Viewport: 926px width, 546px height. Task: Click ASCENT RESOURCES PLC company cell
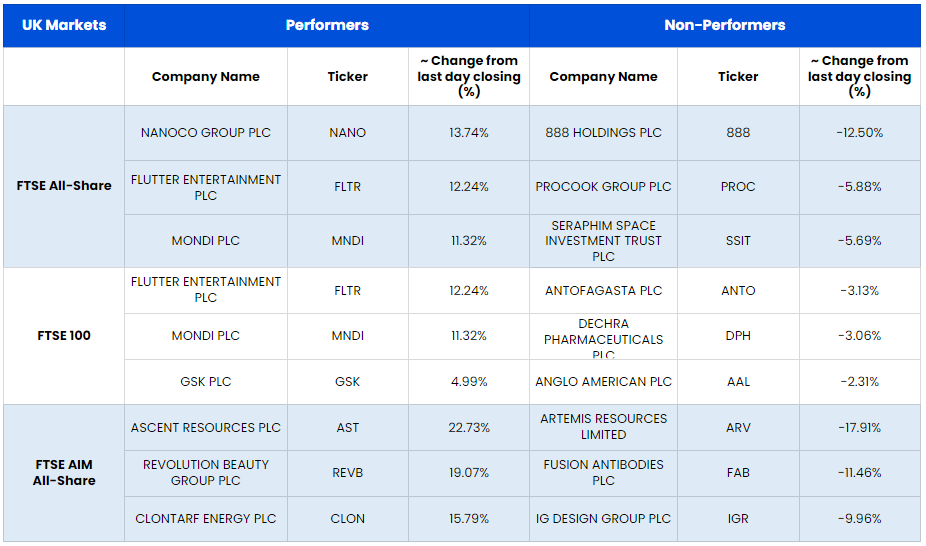[x=206, y=428]
